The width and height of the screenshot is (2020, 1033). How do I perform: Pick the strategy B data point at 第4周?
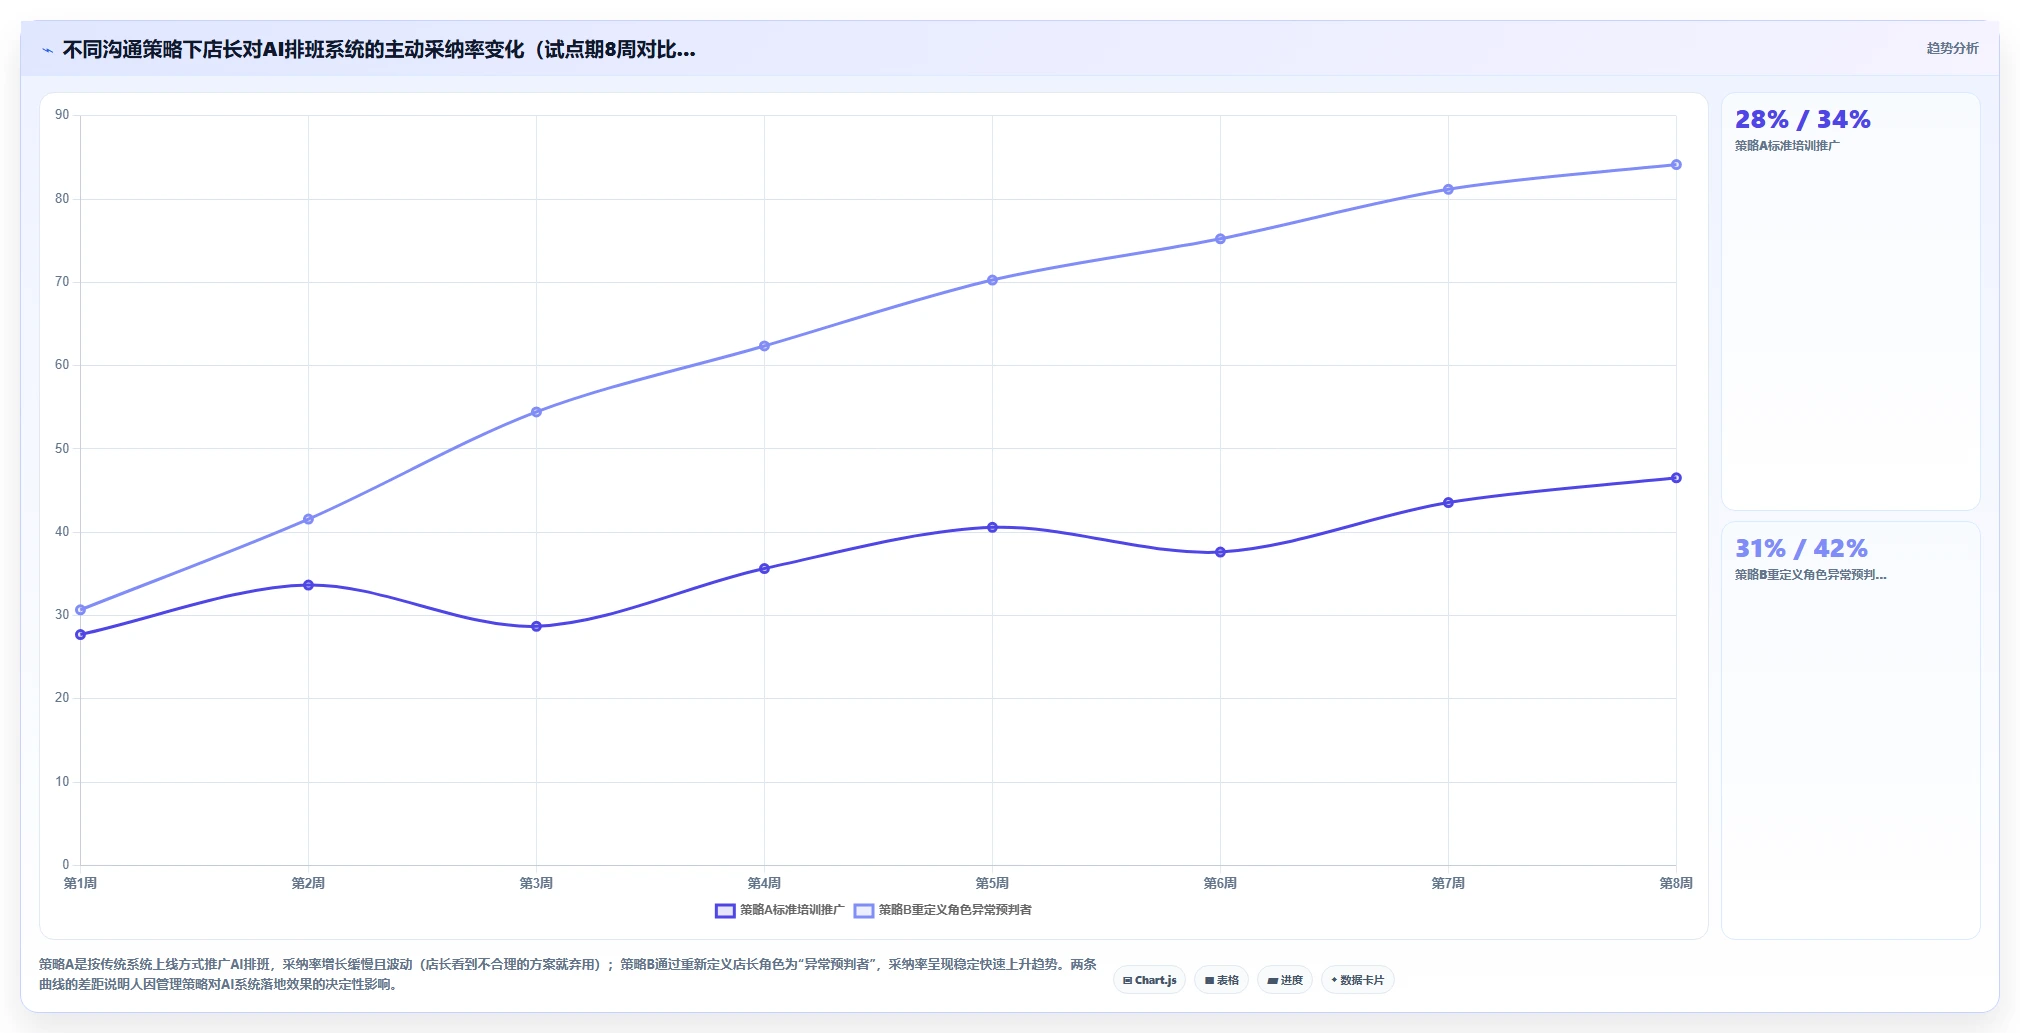tap(764, 346)
